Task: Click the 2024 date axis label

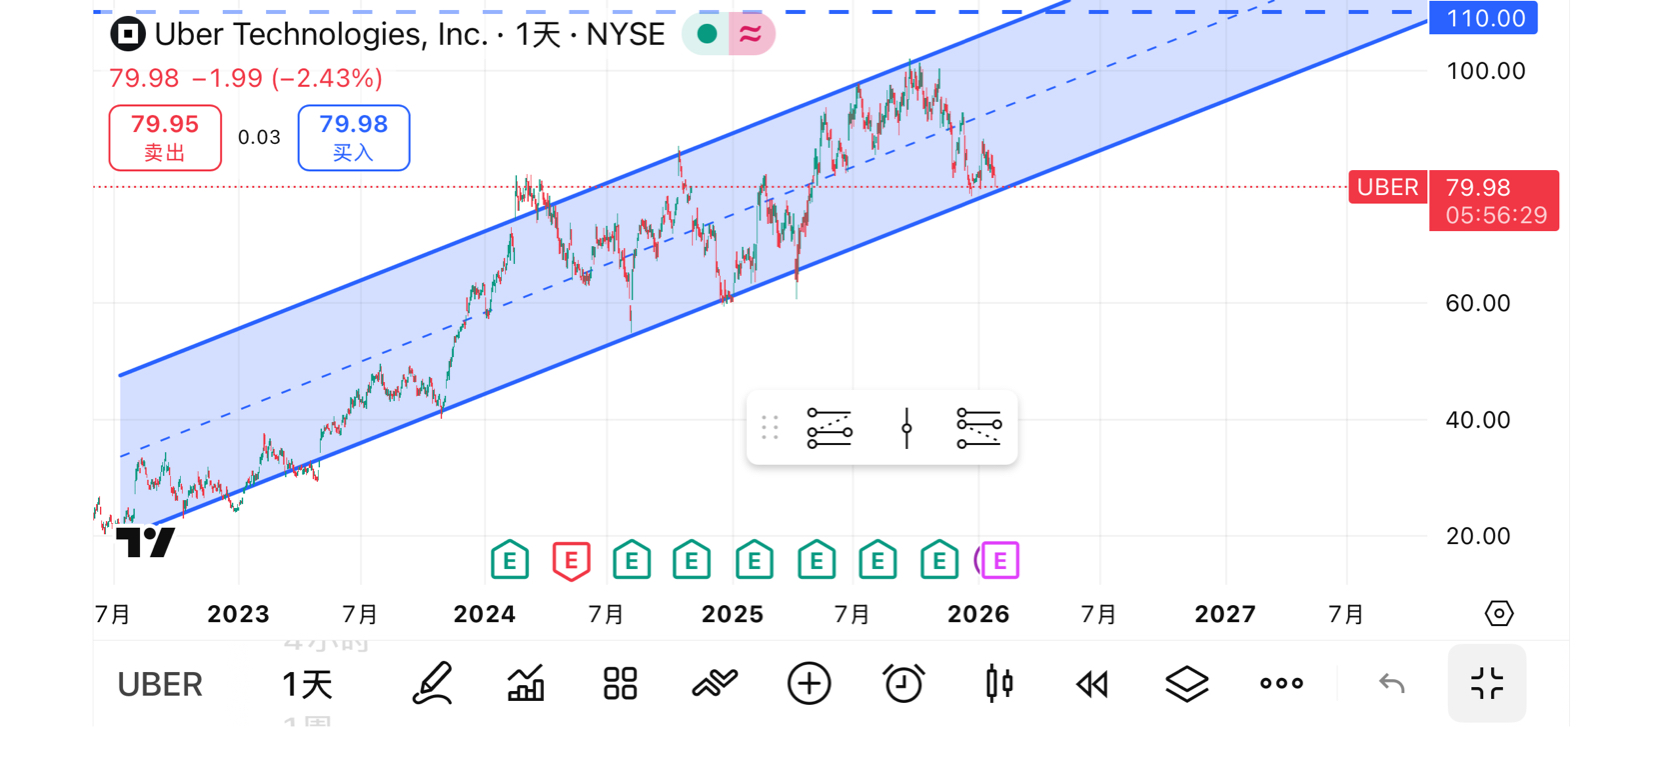Action: pyautogui.click(x=484, y=614)
